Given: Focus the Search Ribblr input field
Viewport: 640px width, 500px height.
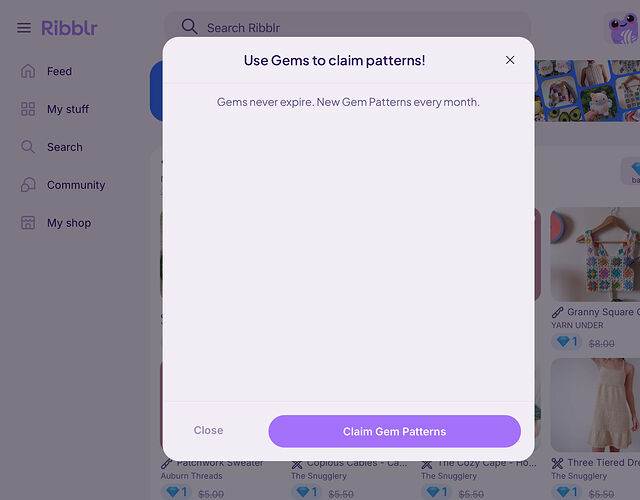Looking at the screenshot, I should pyautogui.click(x=348, y=27).
